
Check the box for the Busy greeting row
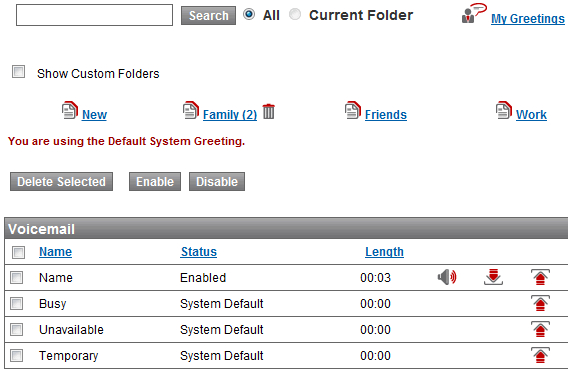pos(16,303)
